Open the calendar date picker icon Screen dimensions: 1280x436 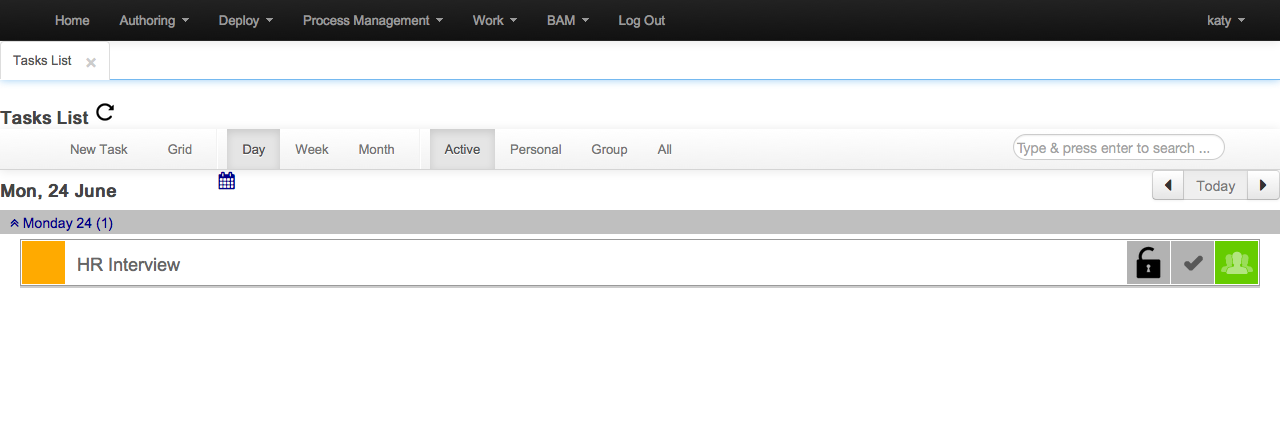click(227, 181)
